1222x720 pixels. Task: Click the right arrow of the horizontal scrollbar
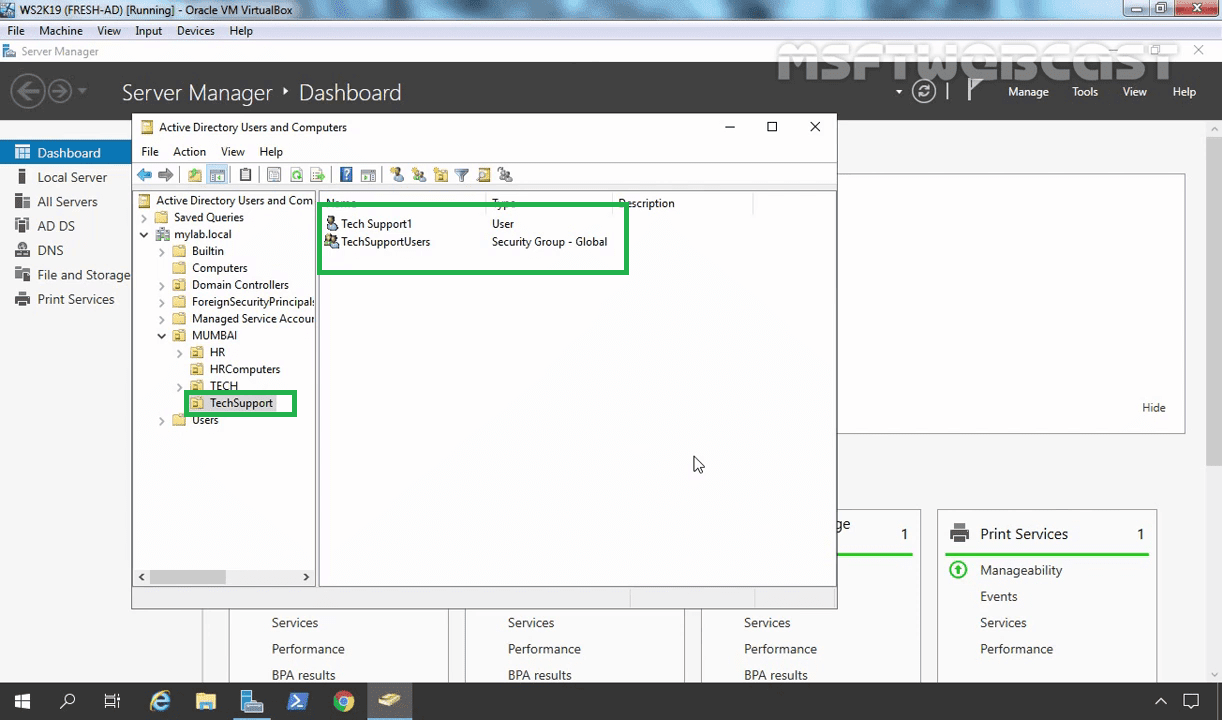[306, 577]
